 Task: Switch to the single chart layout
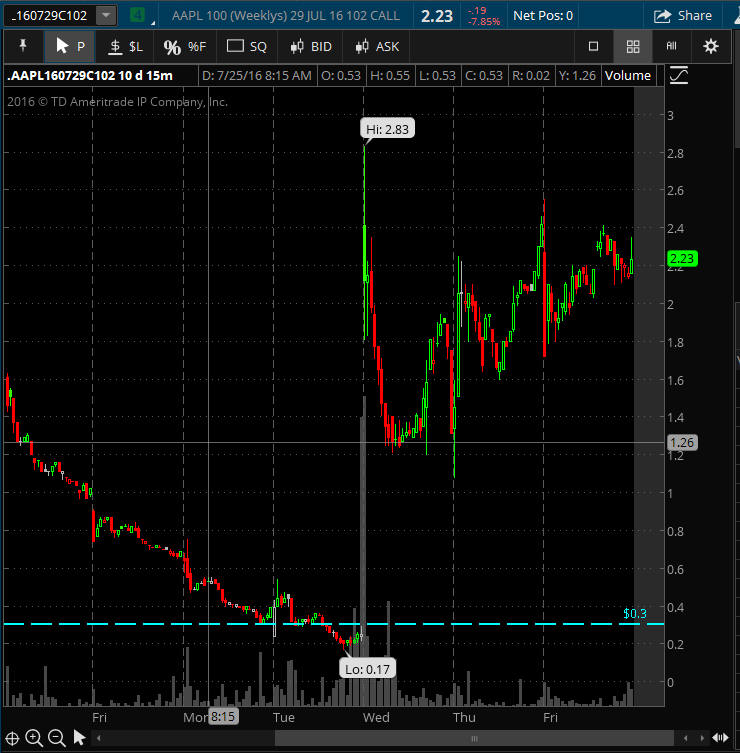pyautogui.click(x=593, y=47)
